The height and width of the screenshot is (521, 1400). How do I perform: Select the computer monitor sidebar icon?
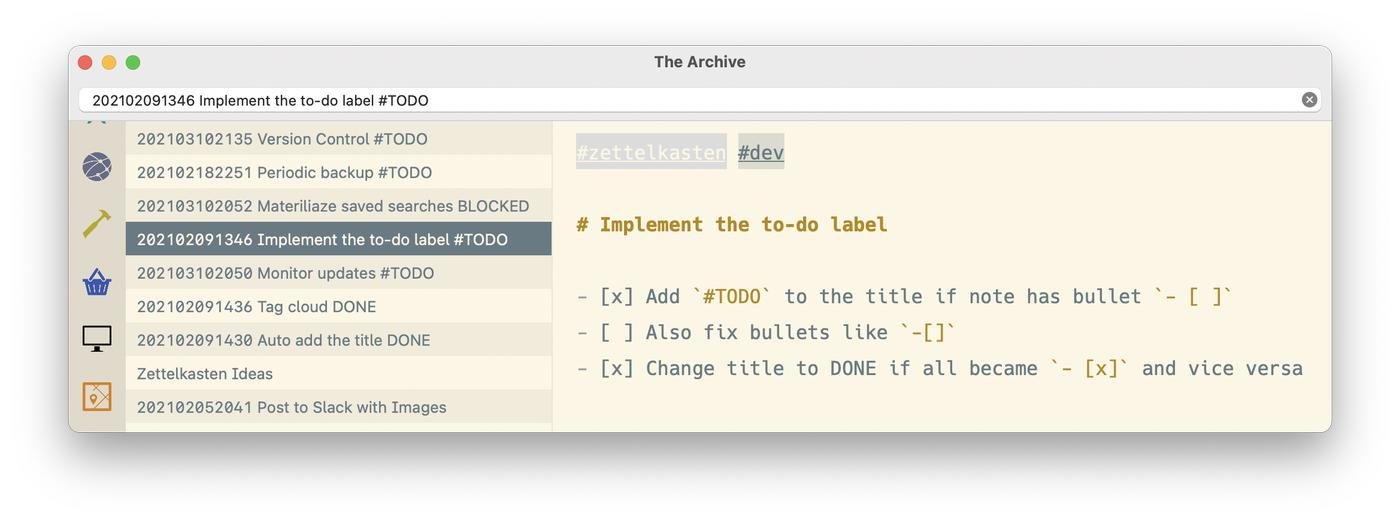(x=97, y=339)
